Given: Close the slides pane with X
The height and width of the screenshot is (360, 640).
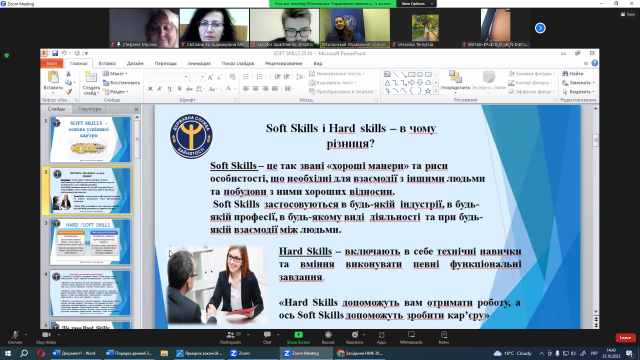Looking at the screenshot, I should point(136,109).
